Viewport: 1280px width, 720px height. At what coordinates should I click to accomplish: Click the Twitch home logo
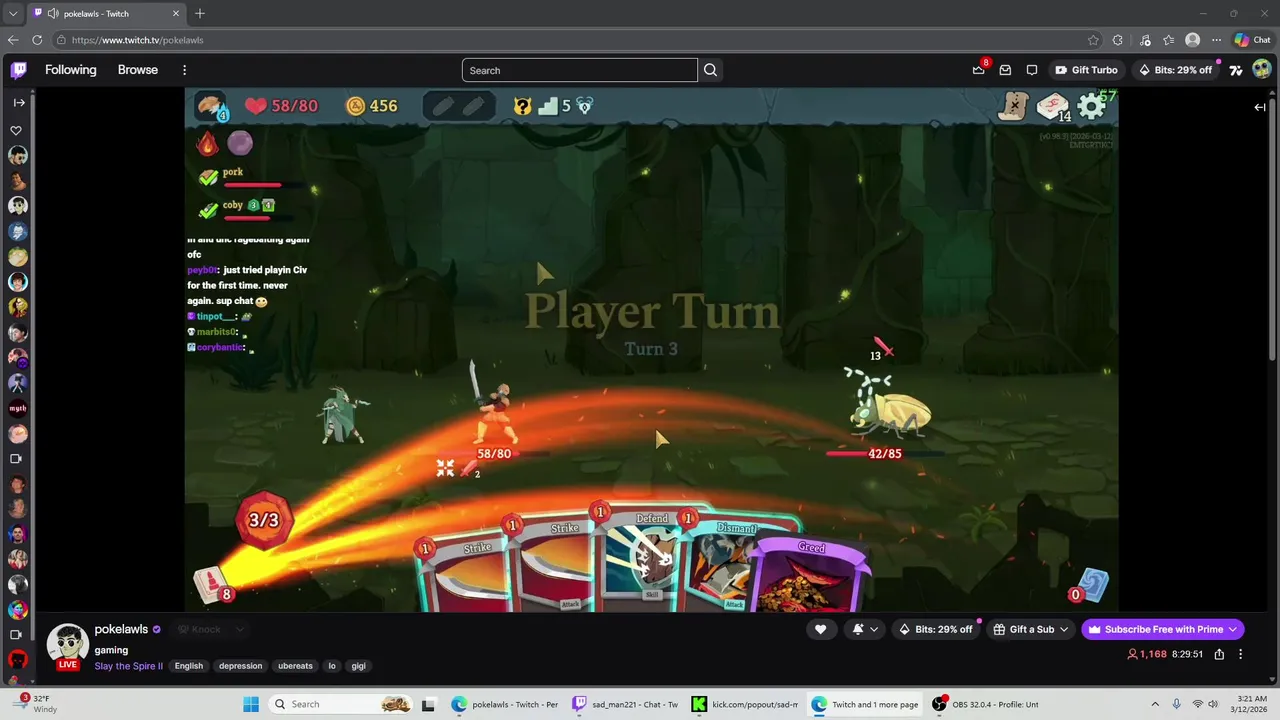tap(19, 70)
